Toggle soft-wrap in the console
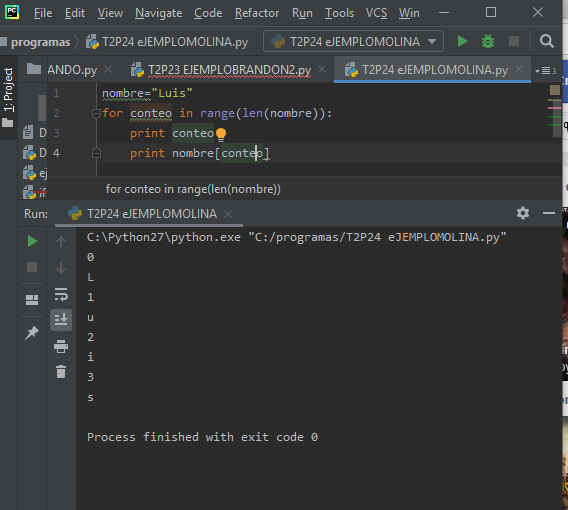The width and height of the screenshot is (568, 510). (x=61, y=294)
